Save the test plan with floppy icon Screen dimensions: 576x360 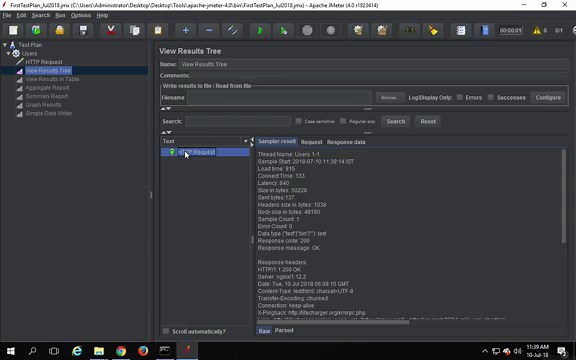tap(83, 30)
